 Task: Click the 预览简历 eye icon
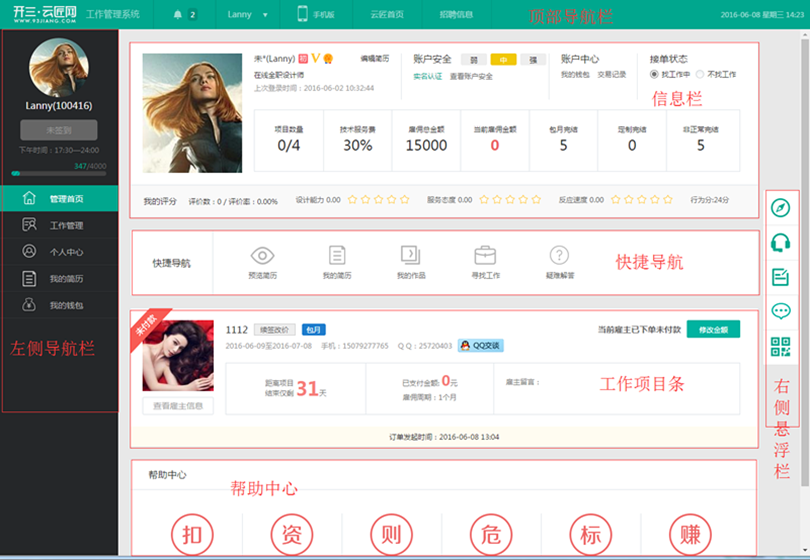tap(262, 255)
